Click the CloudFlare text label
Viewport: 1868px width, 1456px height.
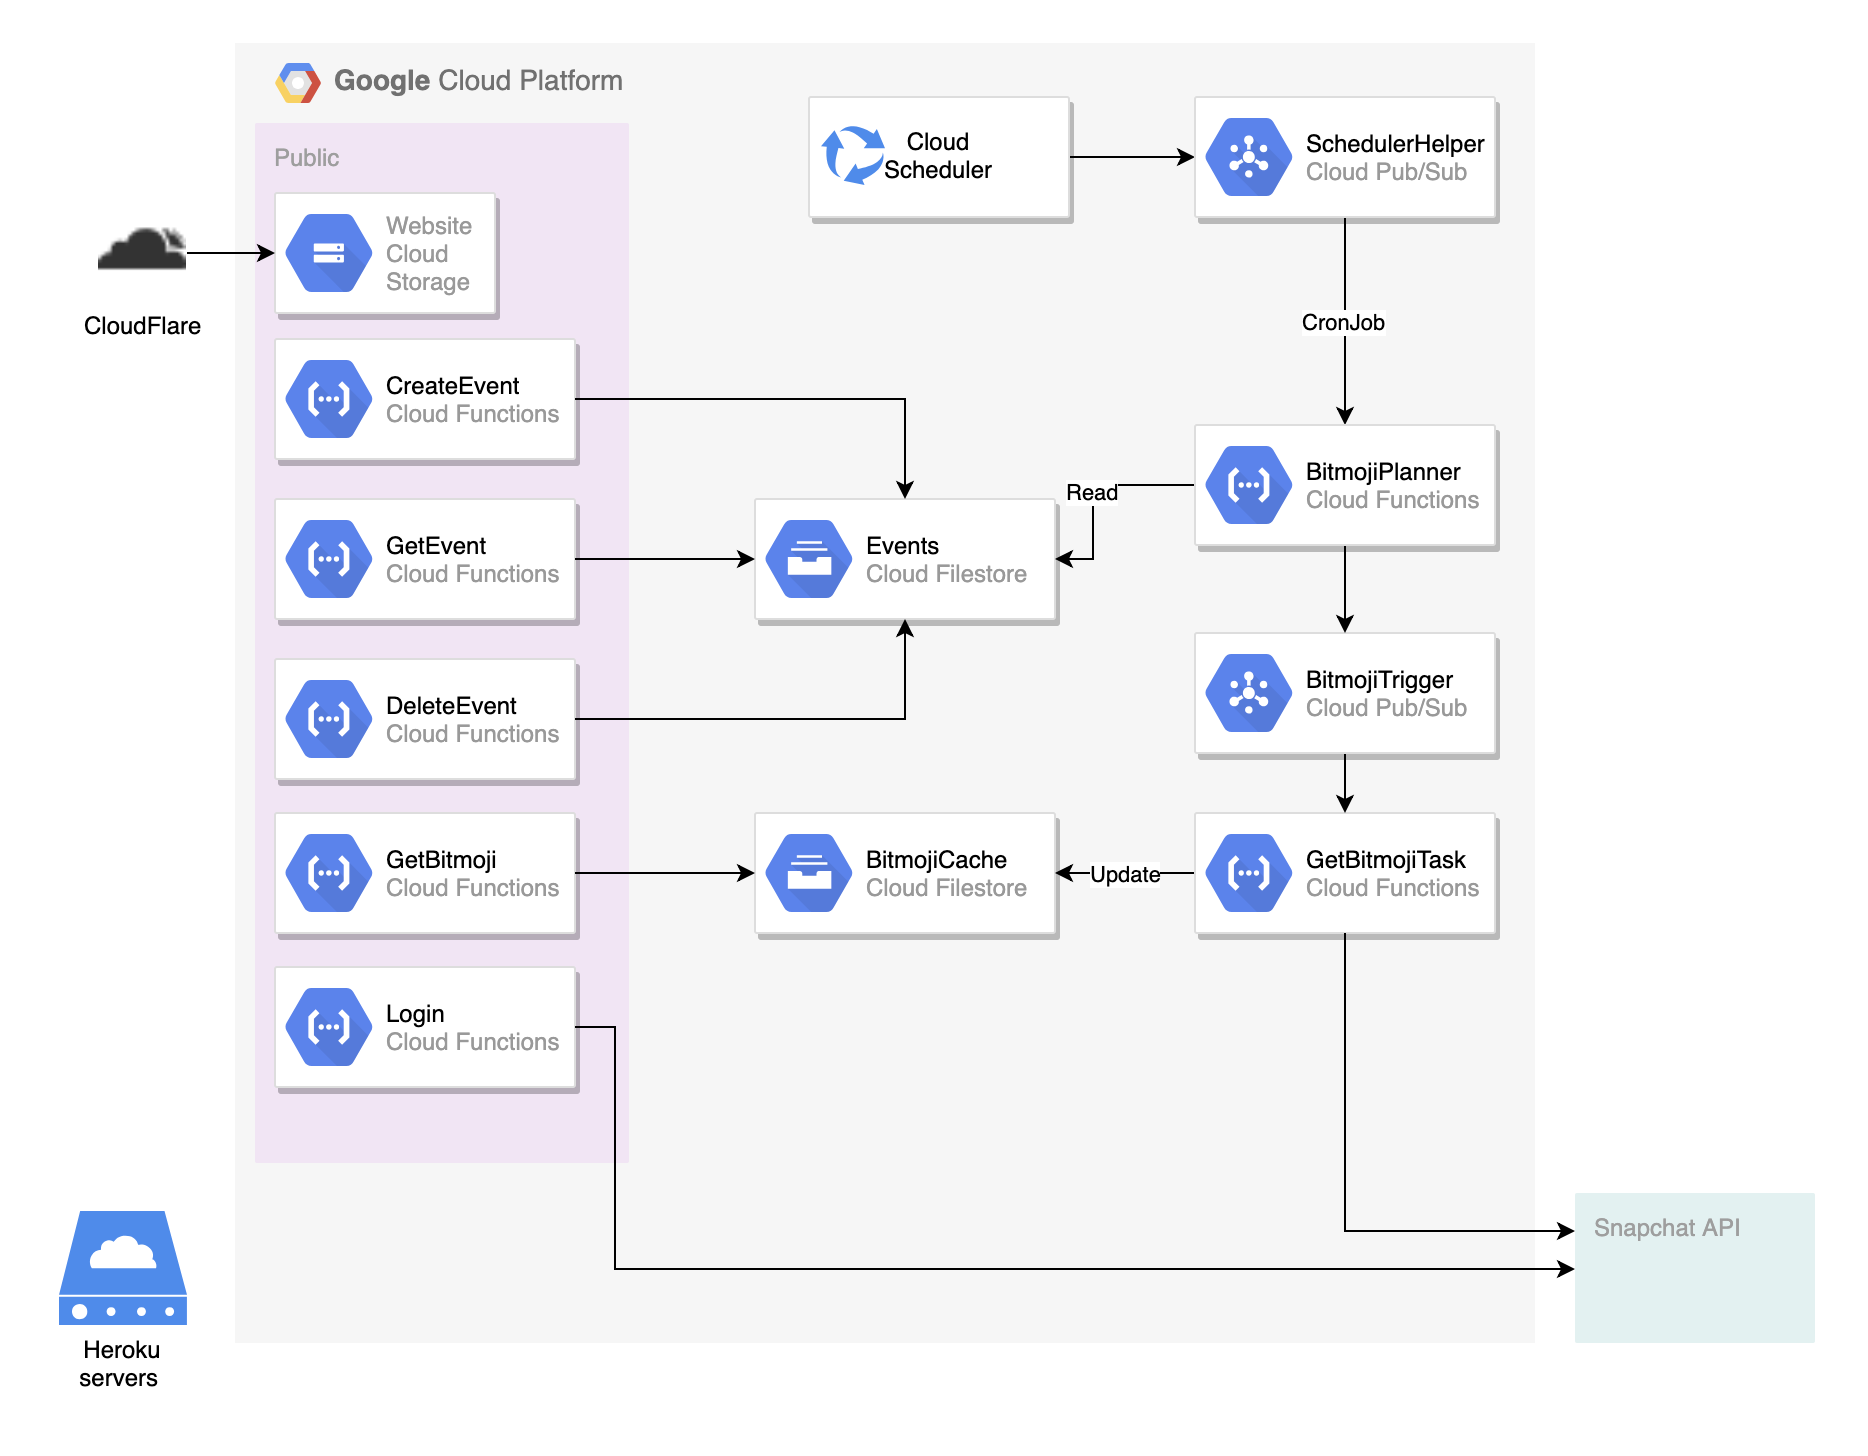tap(142, 326)
